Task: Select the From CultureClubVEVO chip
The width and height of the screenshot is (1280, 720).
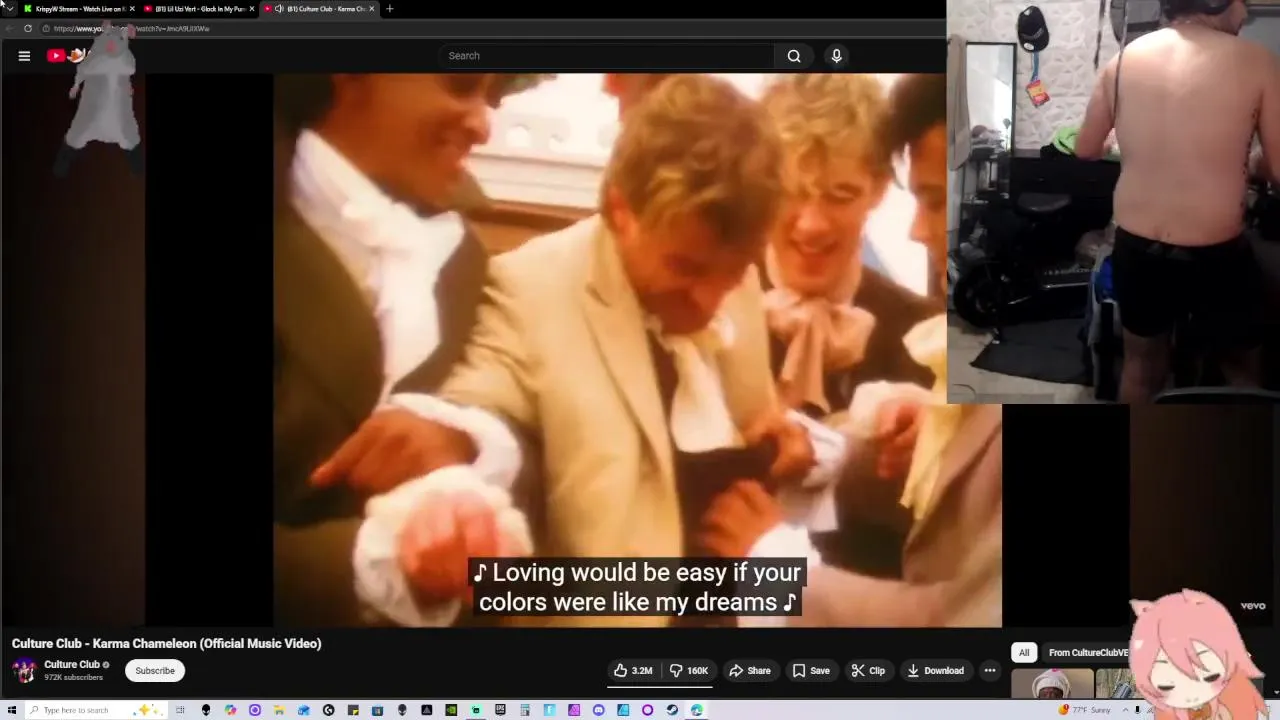Action: (1088, 653)
